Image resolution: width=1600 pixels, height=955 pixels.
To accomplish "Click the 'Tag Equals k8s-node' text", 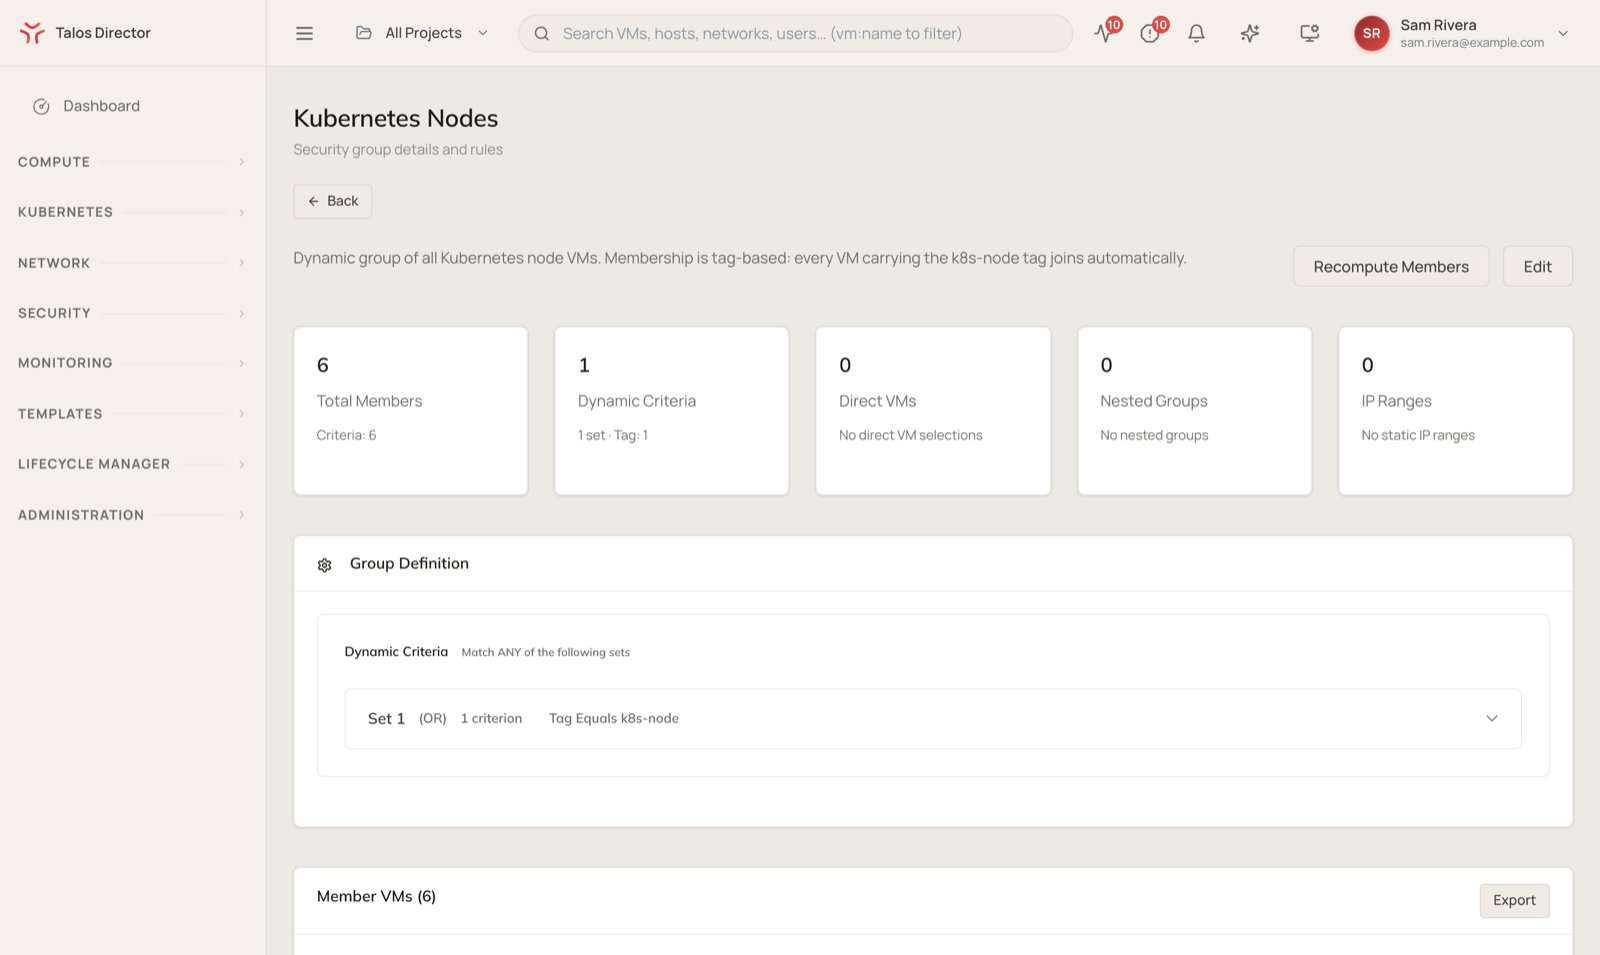I will coord(613,718).
